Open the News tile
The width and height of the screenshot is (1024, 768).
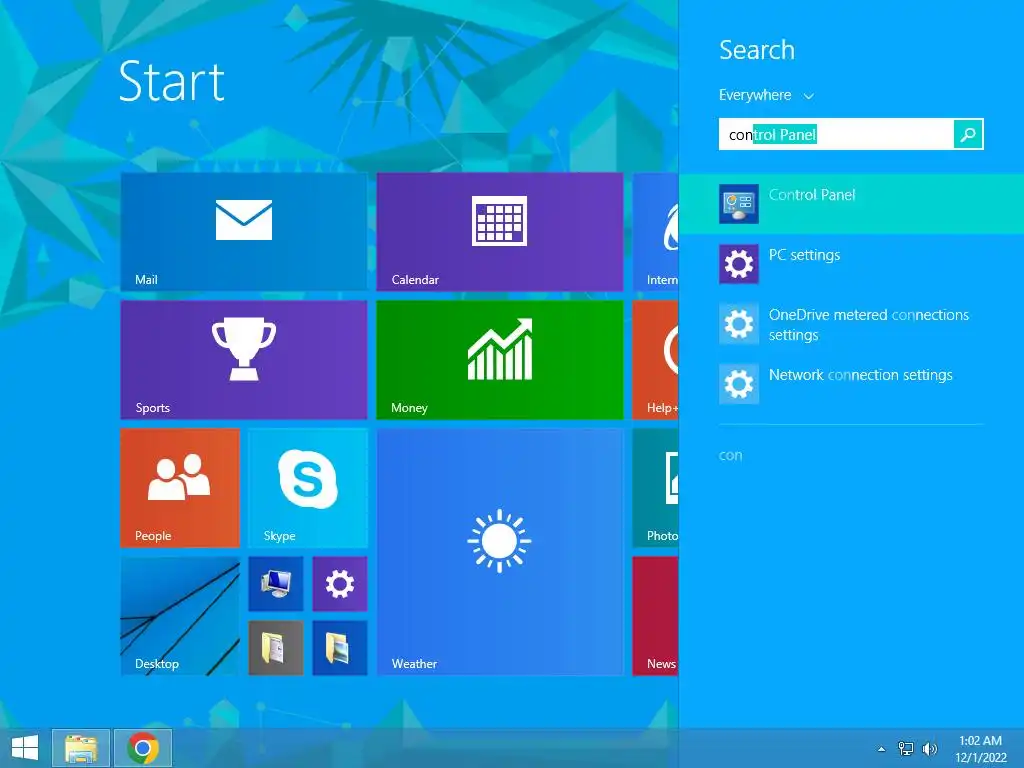pos(656,615)
